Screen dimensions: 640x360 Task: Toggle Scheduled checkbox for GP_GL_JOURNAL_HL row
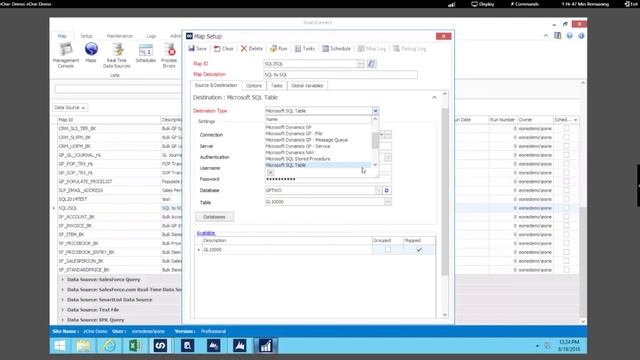pos(566,155)
